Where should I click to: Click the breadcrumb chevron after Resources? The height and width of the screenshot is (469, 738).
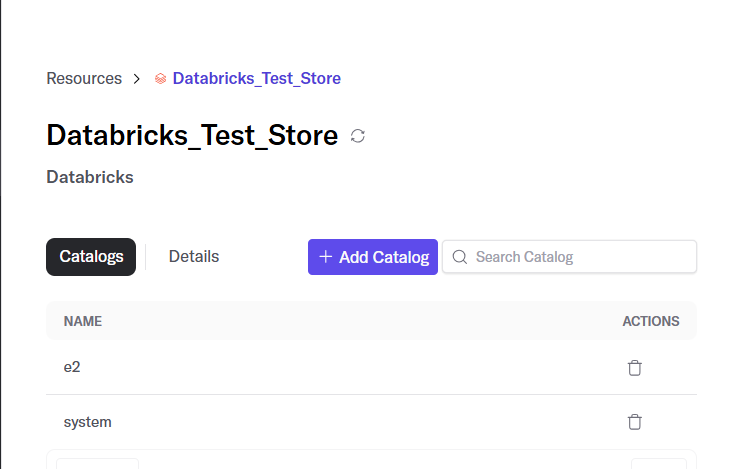click(136, 79)
